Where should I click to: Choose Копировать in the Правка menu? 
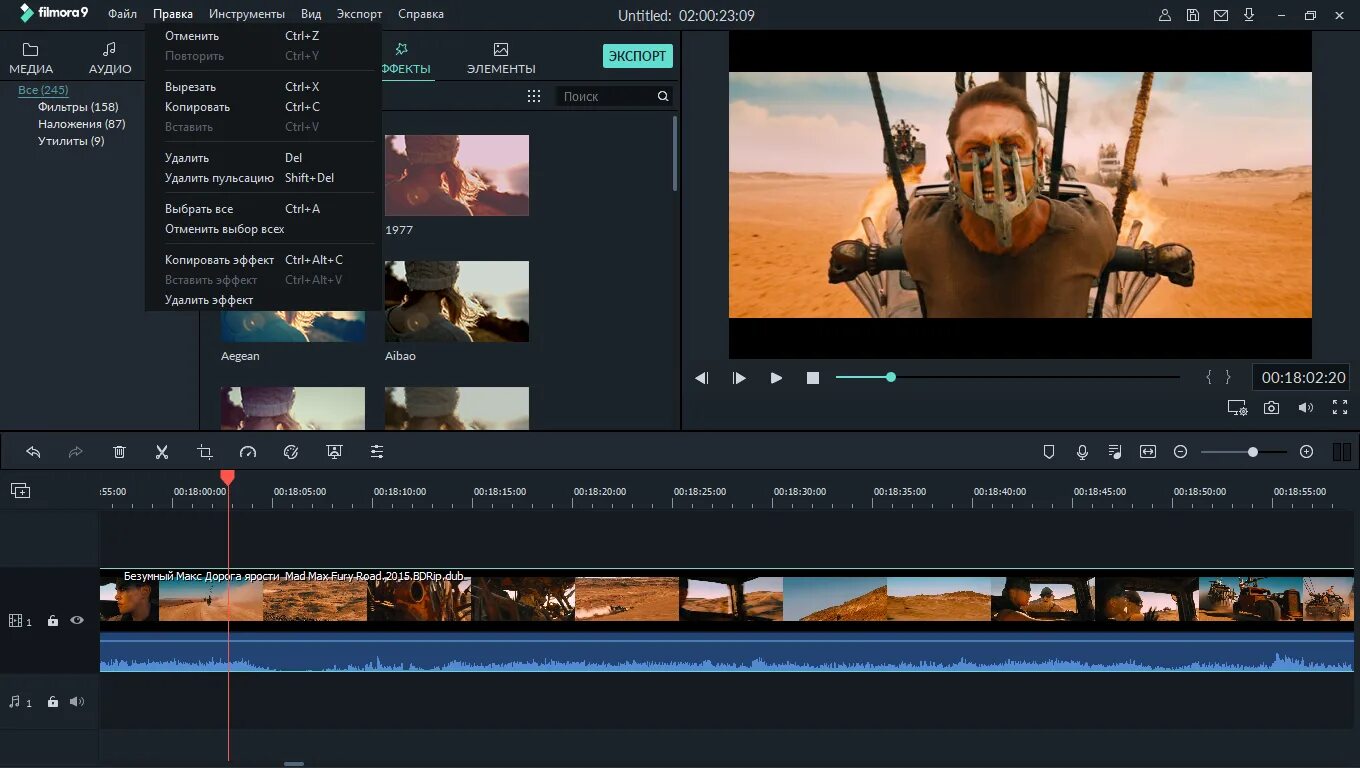[x=198, y=107]
